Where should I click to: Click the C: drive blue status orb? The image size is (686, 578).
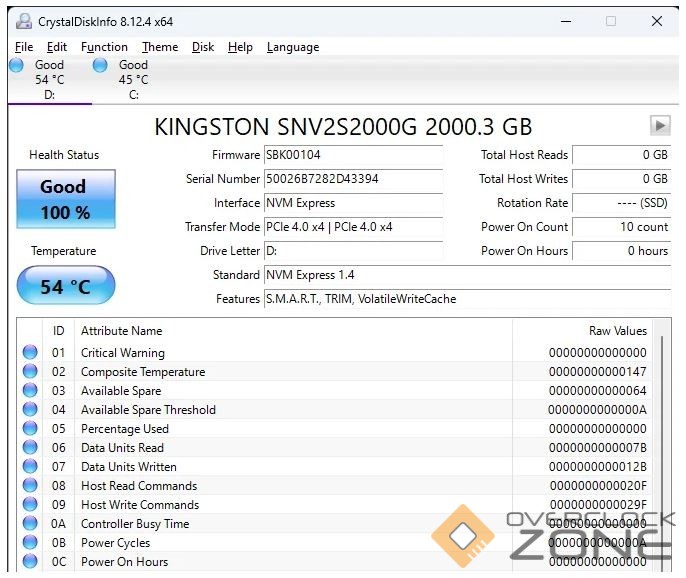pos(100,65)
